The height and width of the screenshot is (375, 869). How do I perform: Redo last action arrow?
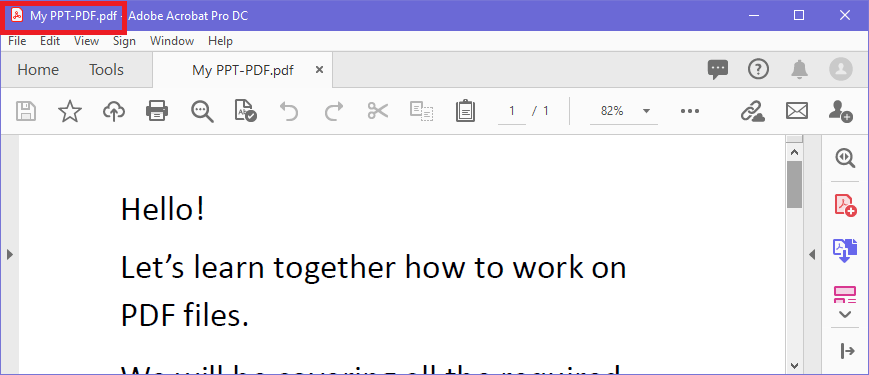tap(334, 111)
